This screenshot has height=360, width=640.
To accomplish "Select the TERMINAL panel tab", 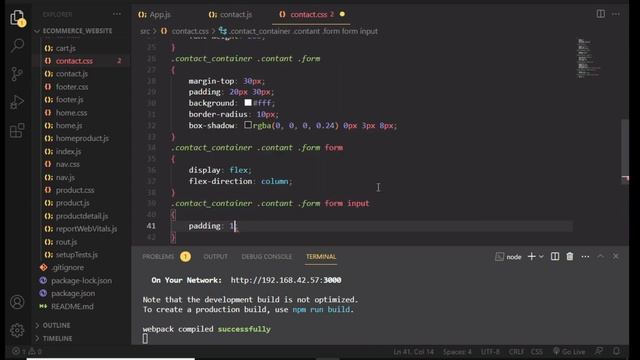I will click(321, 257).
